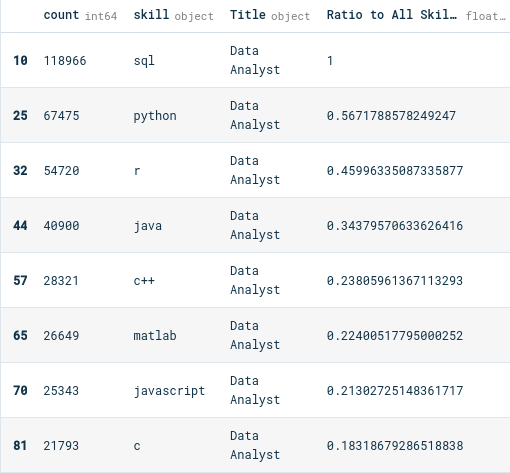The image size is (510, 473).
Task: Click Data Analyst title in row 32
Action: 255,170
